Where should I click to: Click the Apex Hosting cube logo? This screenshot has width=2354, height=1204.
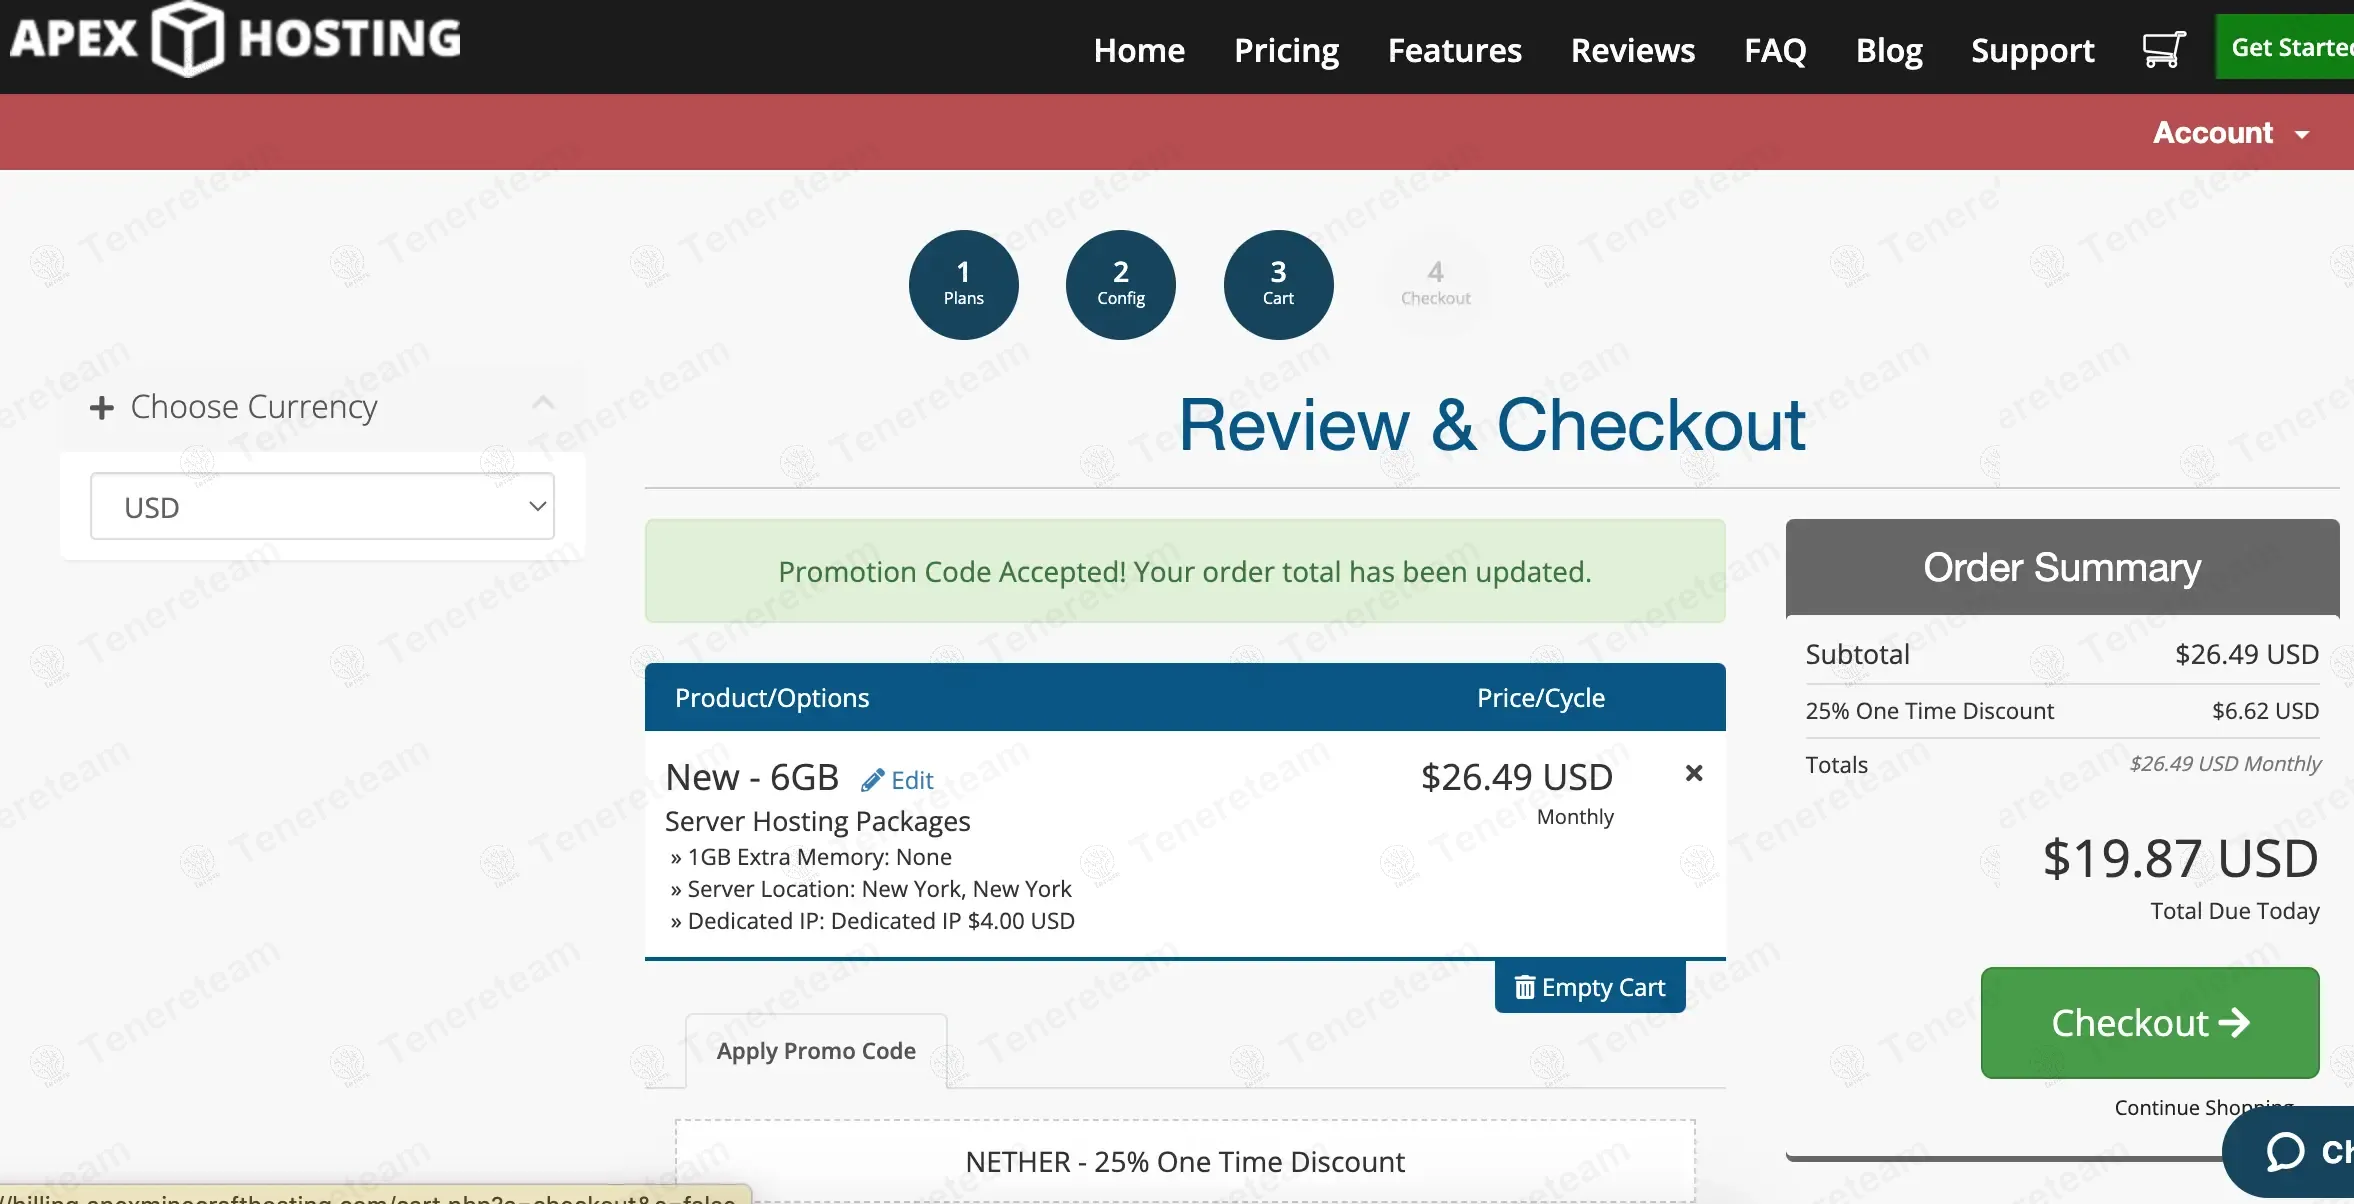[187, 39]
